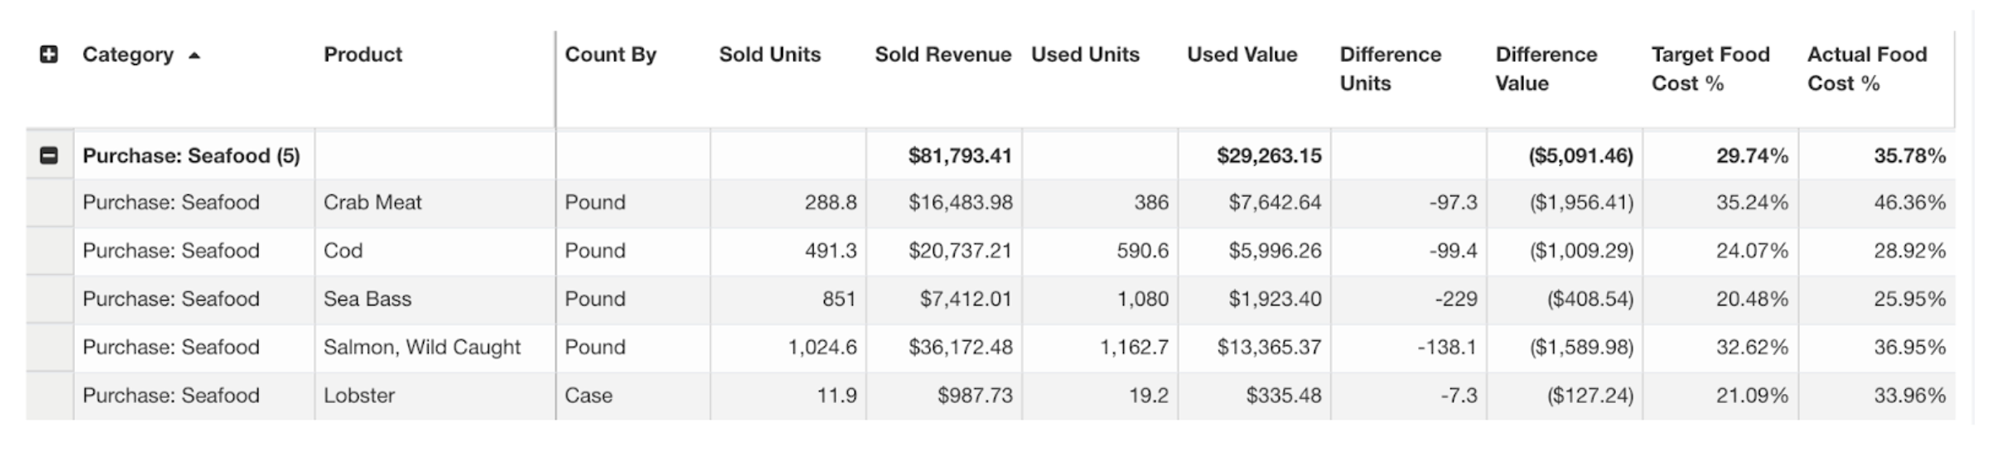Viewport: 2000px width, 449px height.
Task: Click Used Units column header
Action: point(1085,55)
